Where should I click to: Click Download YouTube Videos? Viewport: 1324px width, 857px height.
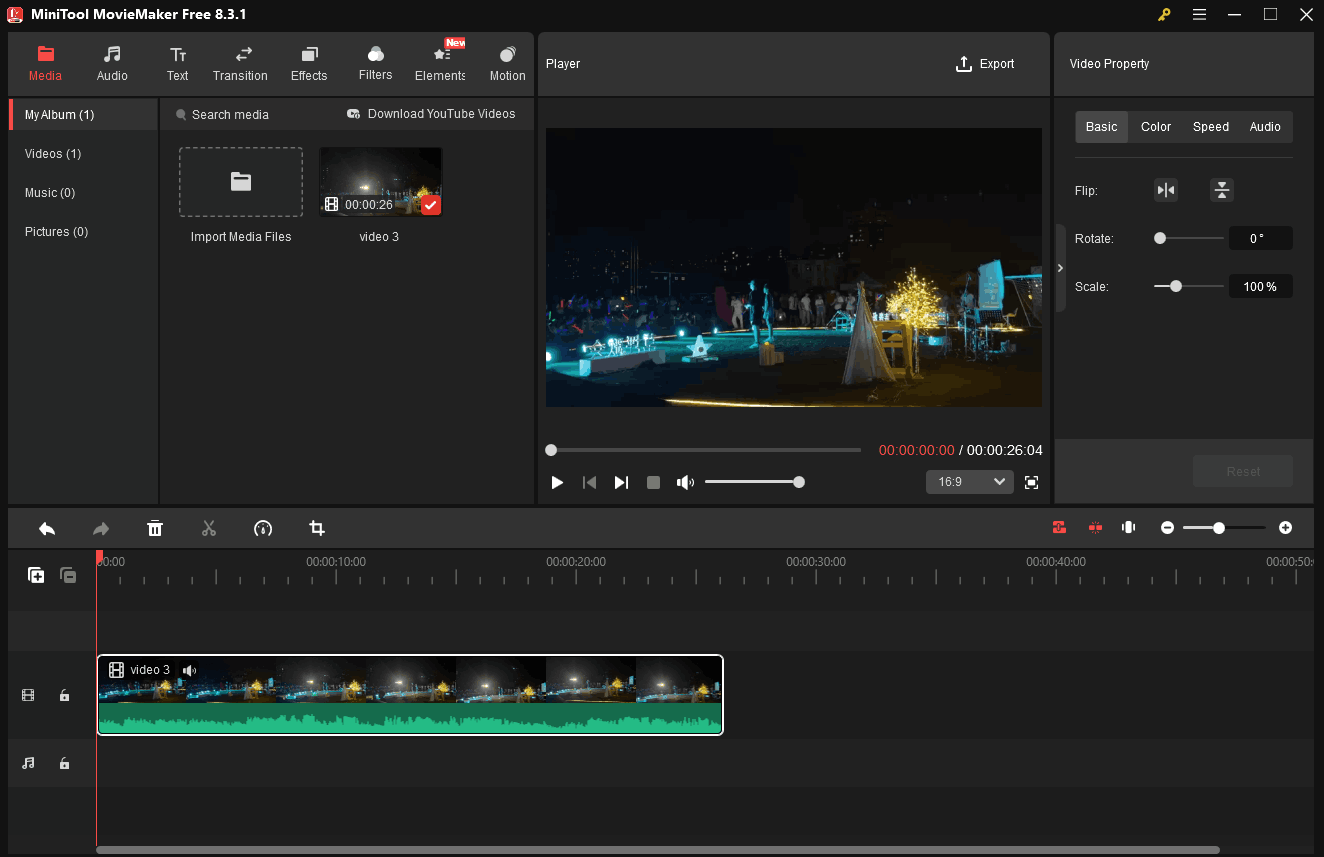tap(432, 114)
